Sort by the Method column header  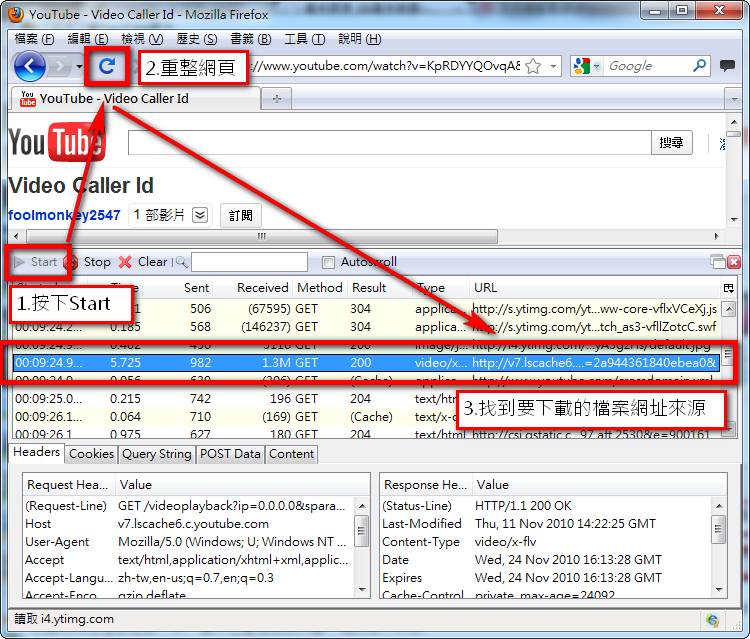[320, 288]
